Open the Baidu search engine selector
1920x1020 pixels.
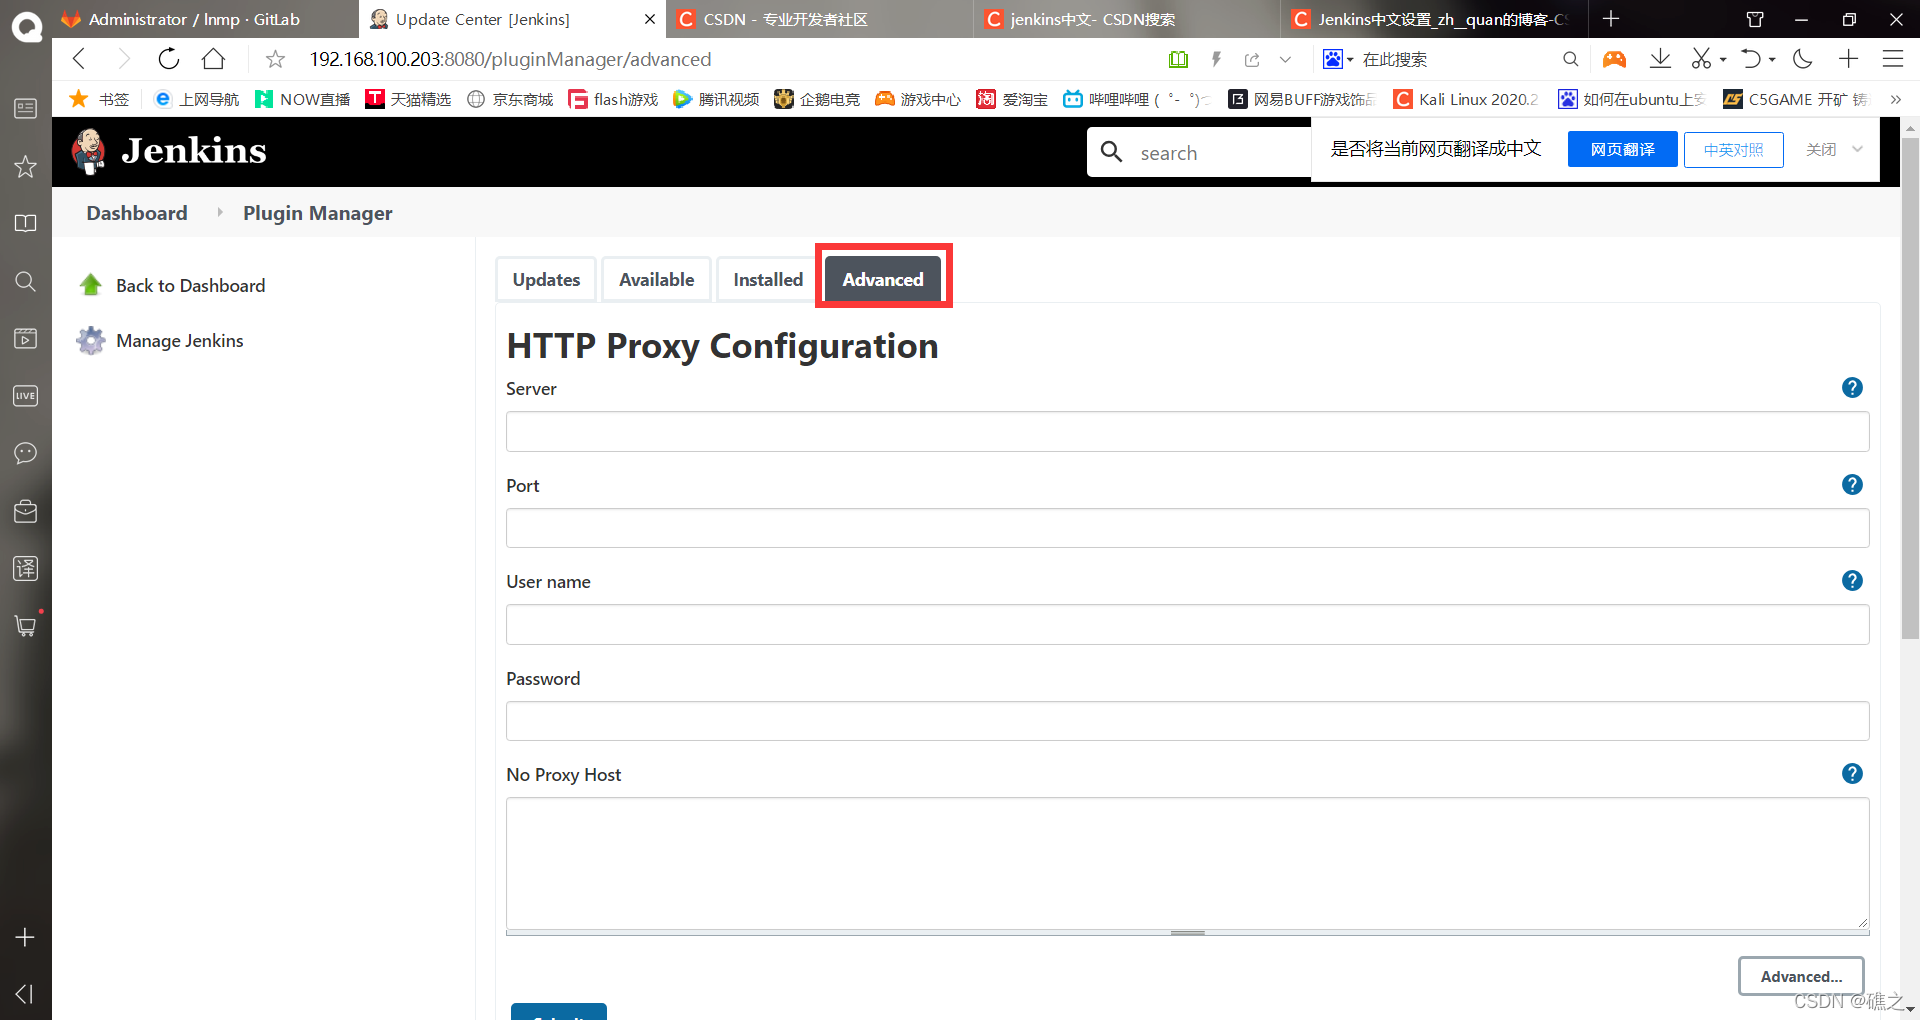[x=1337, y=59]
